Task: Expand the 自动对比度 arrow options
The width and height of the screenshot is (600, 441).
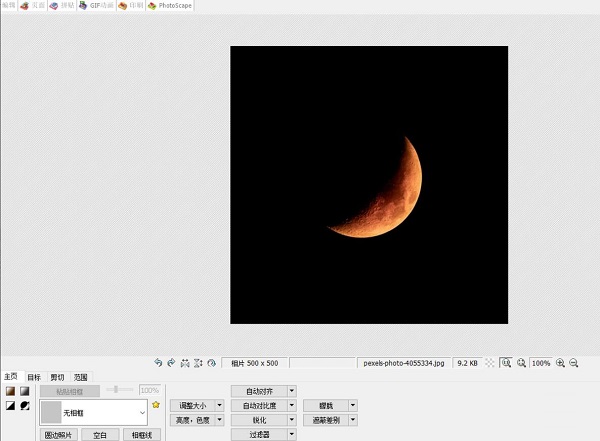Action: tap(291, 406)
